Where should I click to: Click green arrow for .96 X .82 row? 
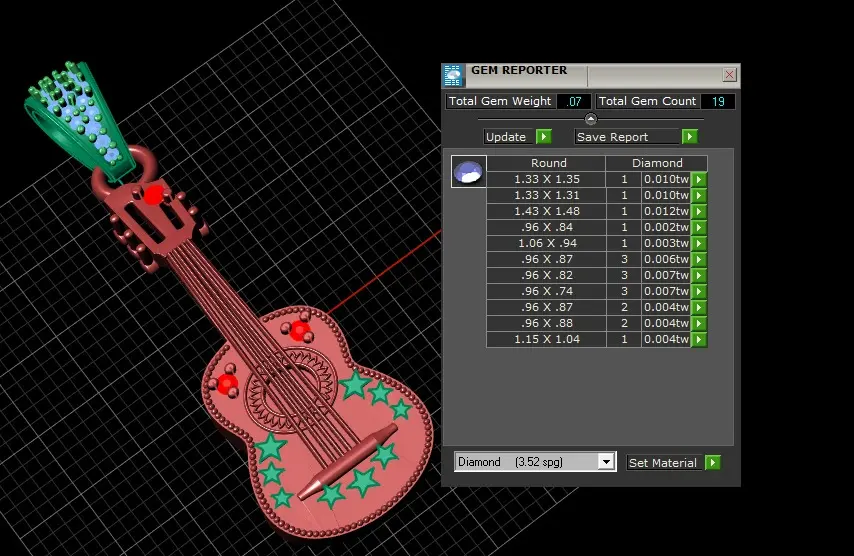coord(699,275)
